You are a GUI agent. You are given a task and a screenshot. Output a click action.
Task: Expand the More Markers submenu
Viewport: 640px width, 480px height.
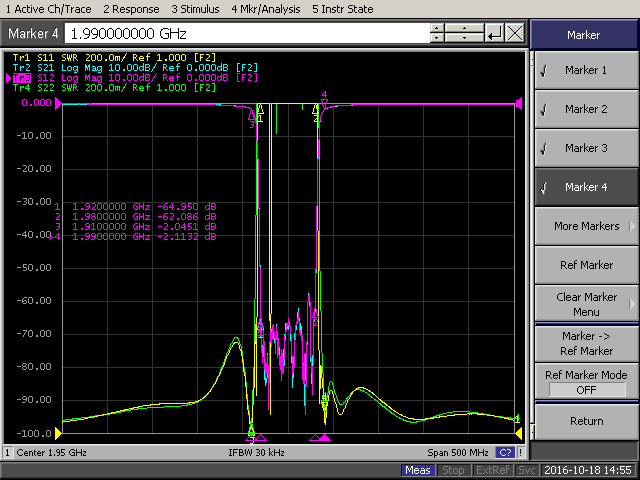585,226
